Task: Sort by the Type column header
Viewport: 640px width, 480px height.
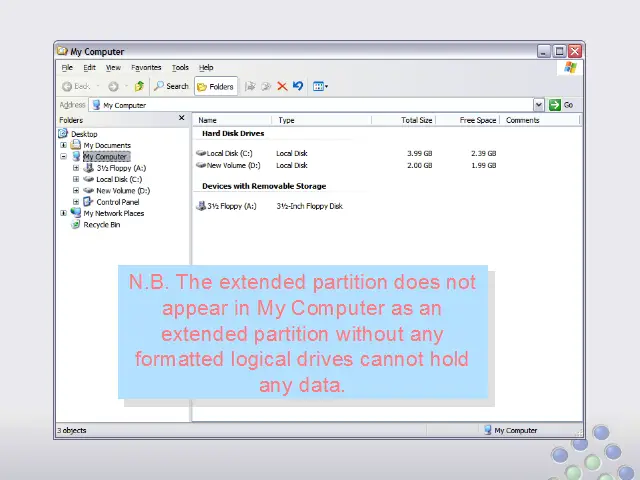Action: click(322, 120)
